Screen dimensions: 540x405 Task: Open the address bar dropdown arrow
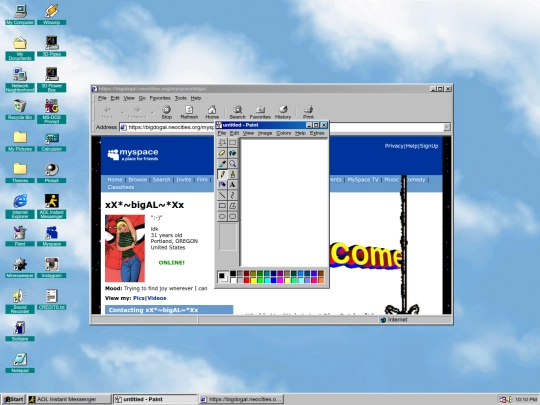coord(447,127)
